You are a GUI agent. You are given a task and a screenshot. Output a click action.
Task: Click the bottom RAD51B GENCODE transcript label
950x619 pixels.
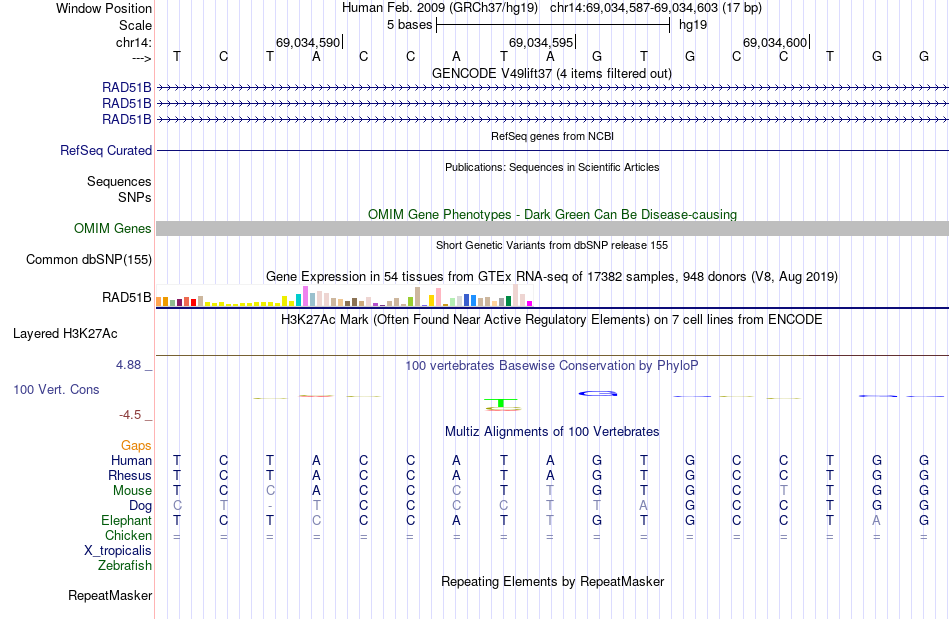point(127,119)
